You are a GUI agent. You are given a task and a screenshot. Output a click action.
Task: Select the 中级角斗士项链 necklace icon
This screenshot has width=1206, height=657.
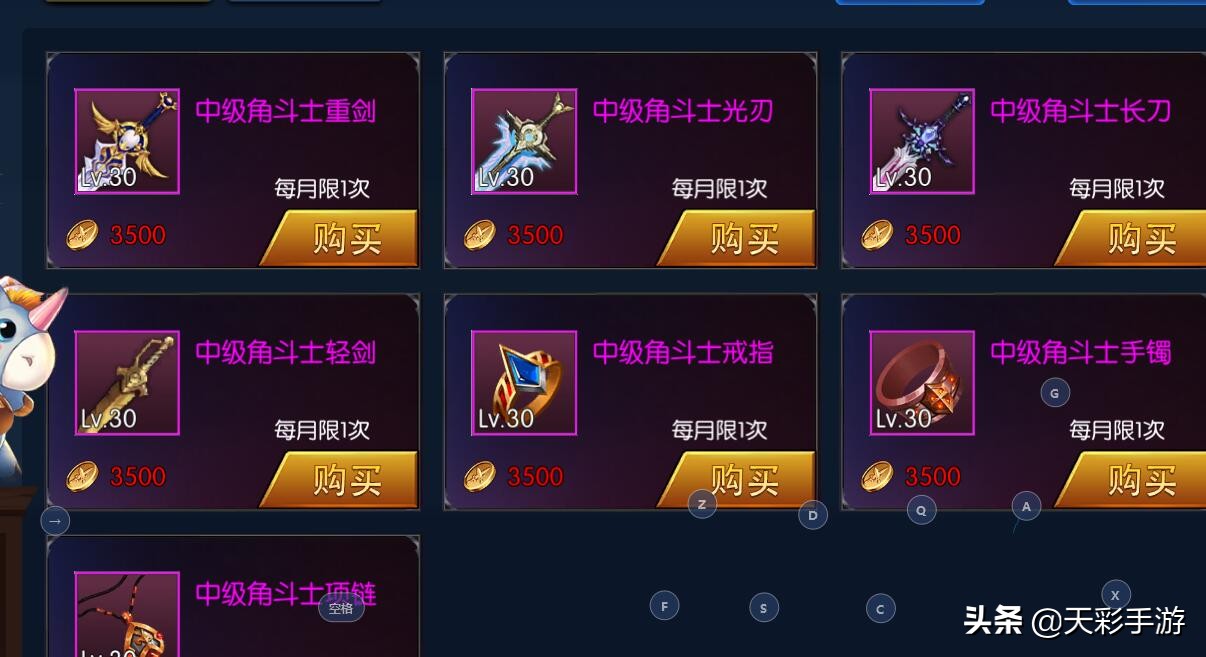(x=127, y=614)
